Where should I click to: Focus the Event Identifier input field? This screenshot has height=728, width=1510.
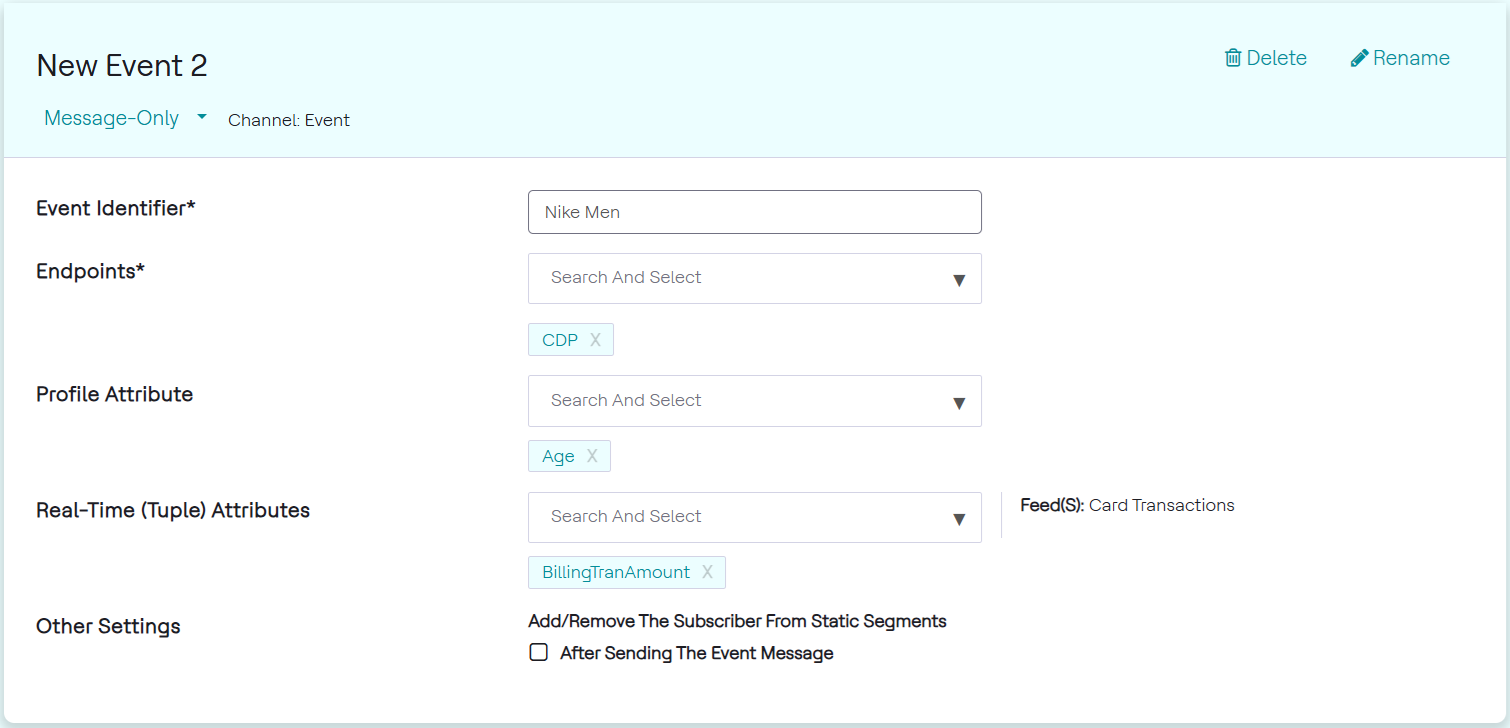pyautogui.click(x=754, y=212)
